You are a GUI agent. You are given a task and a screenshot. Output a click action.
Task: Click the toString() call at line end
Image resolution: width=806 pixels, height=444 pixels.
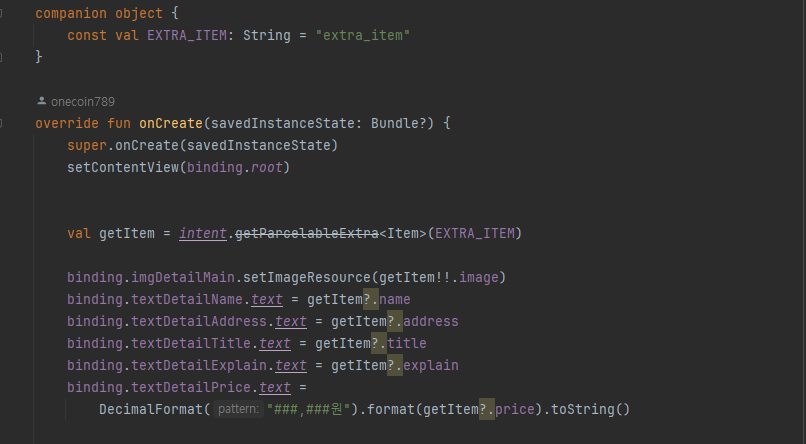[591, 410]
